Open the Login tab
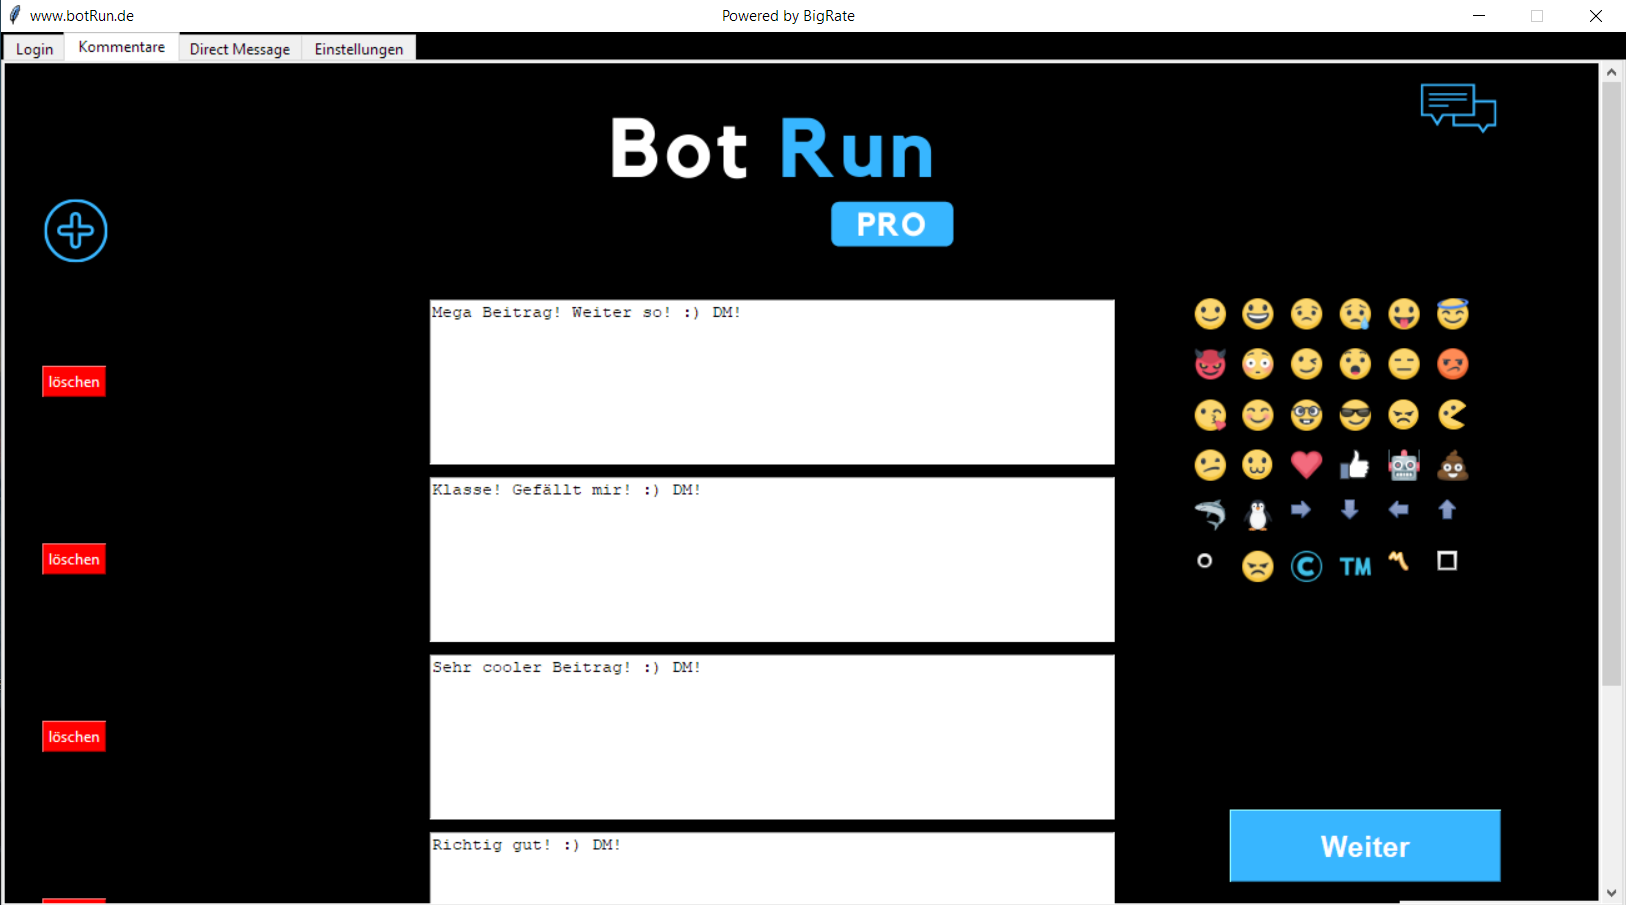 click(35, 49)
